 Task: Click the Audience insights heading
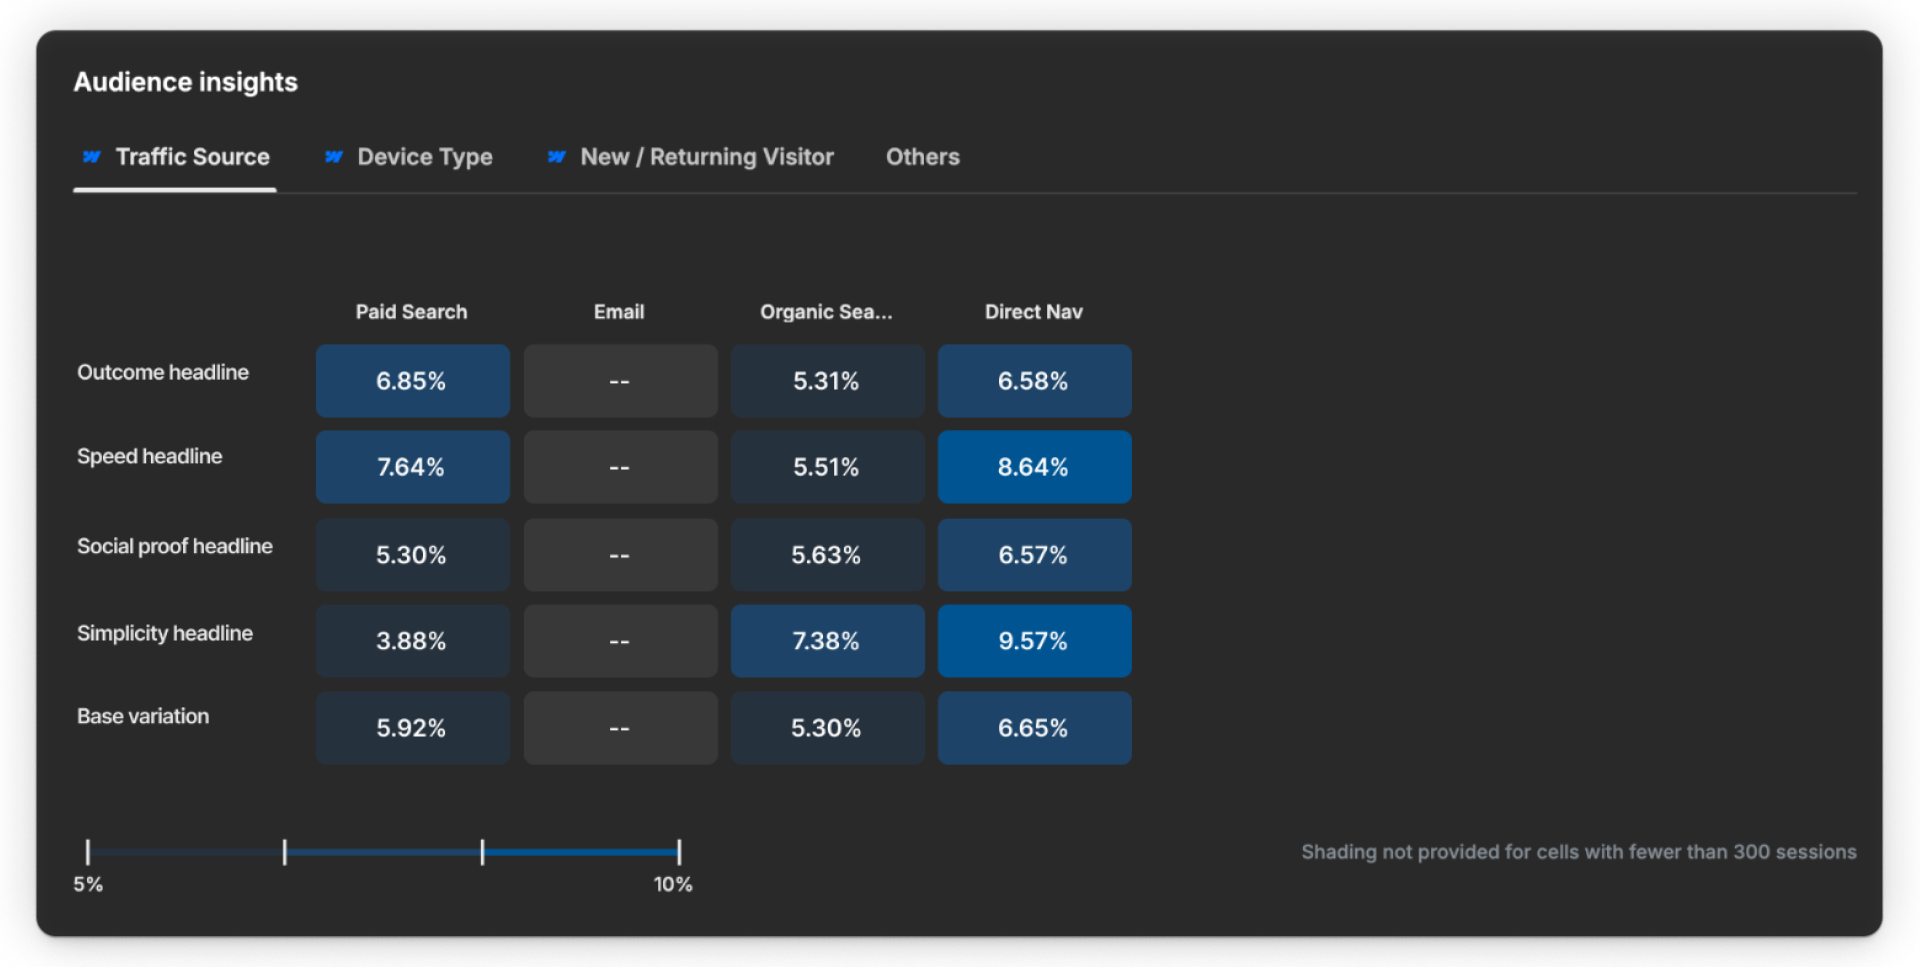186,82
